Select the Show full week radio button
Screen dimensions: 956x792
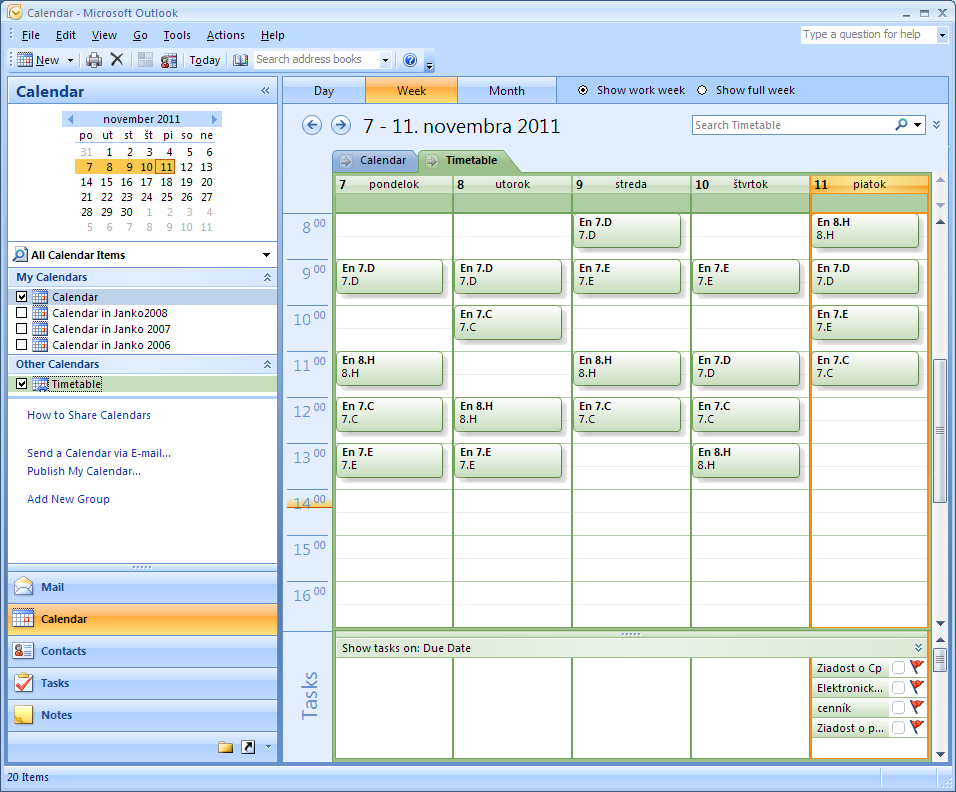coord(702,90)
